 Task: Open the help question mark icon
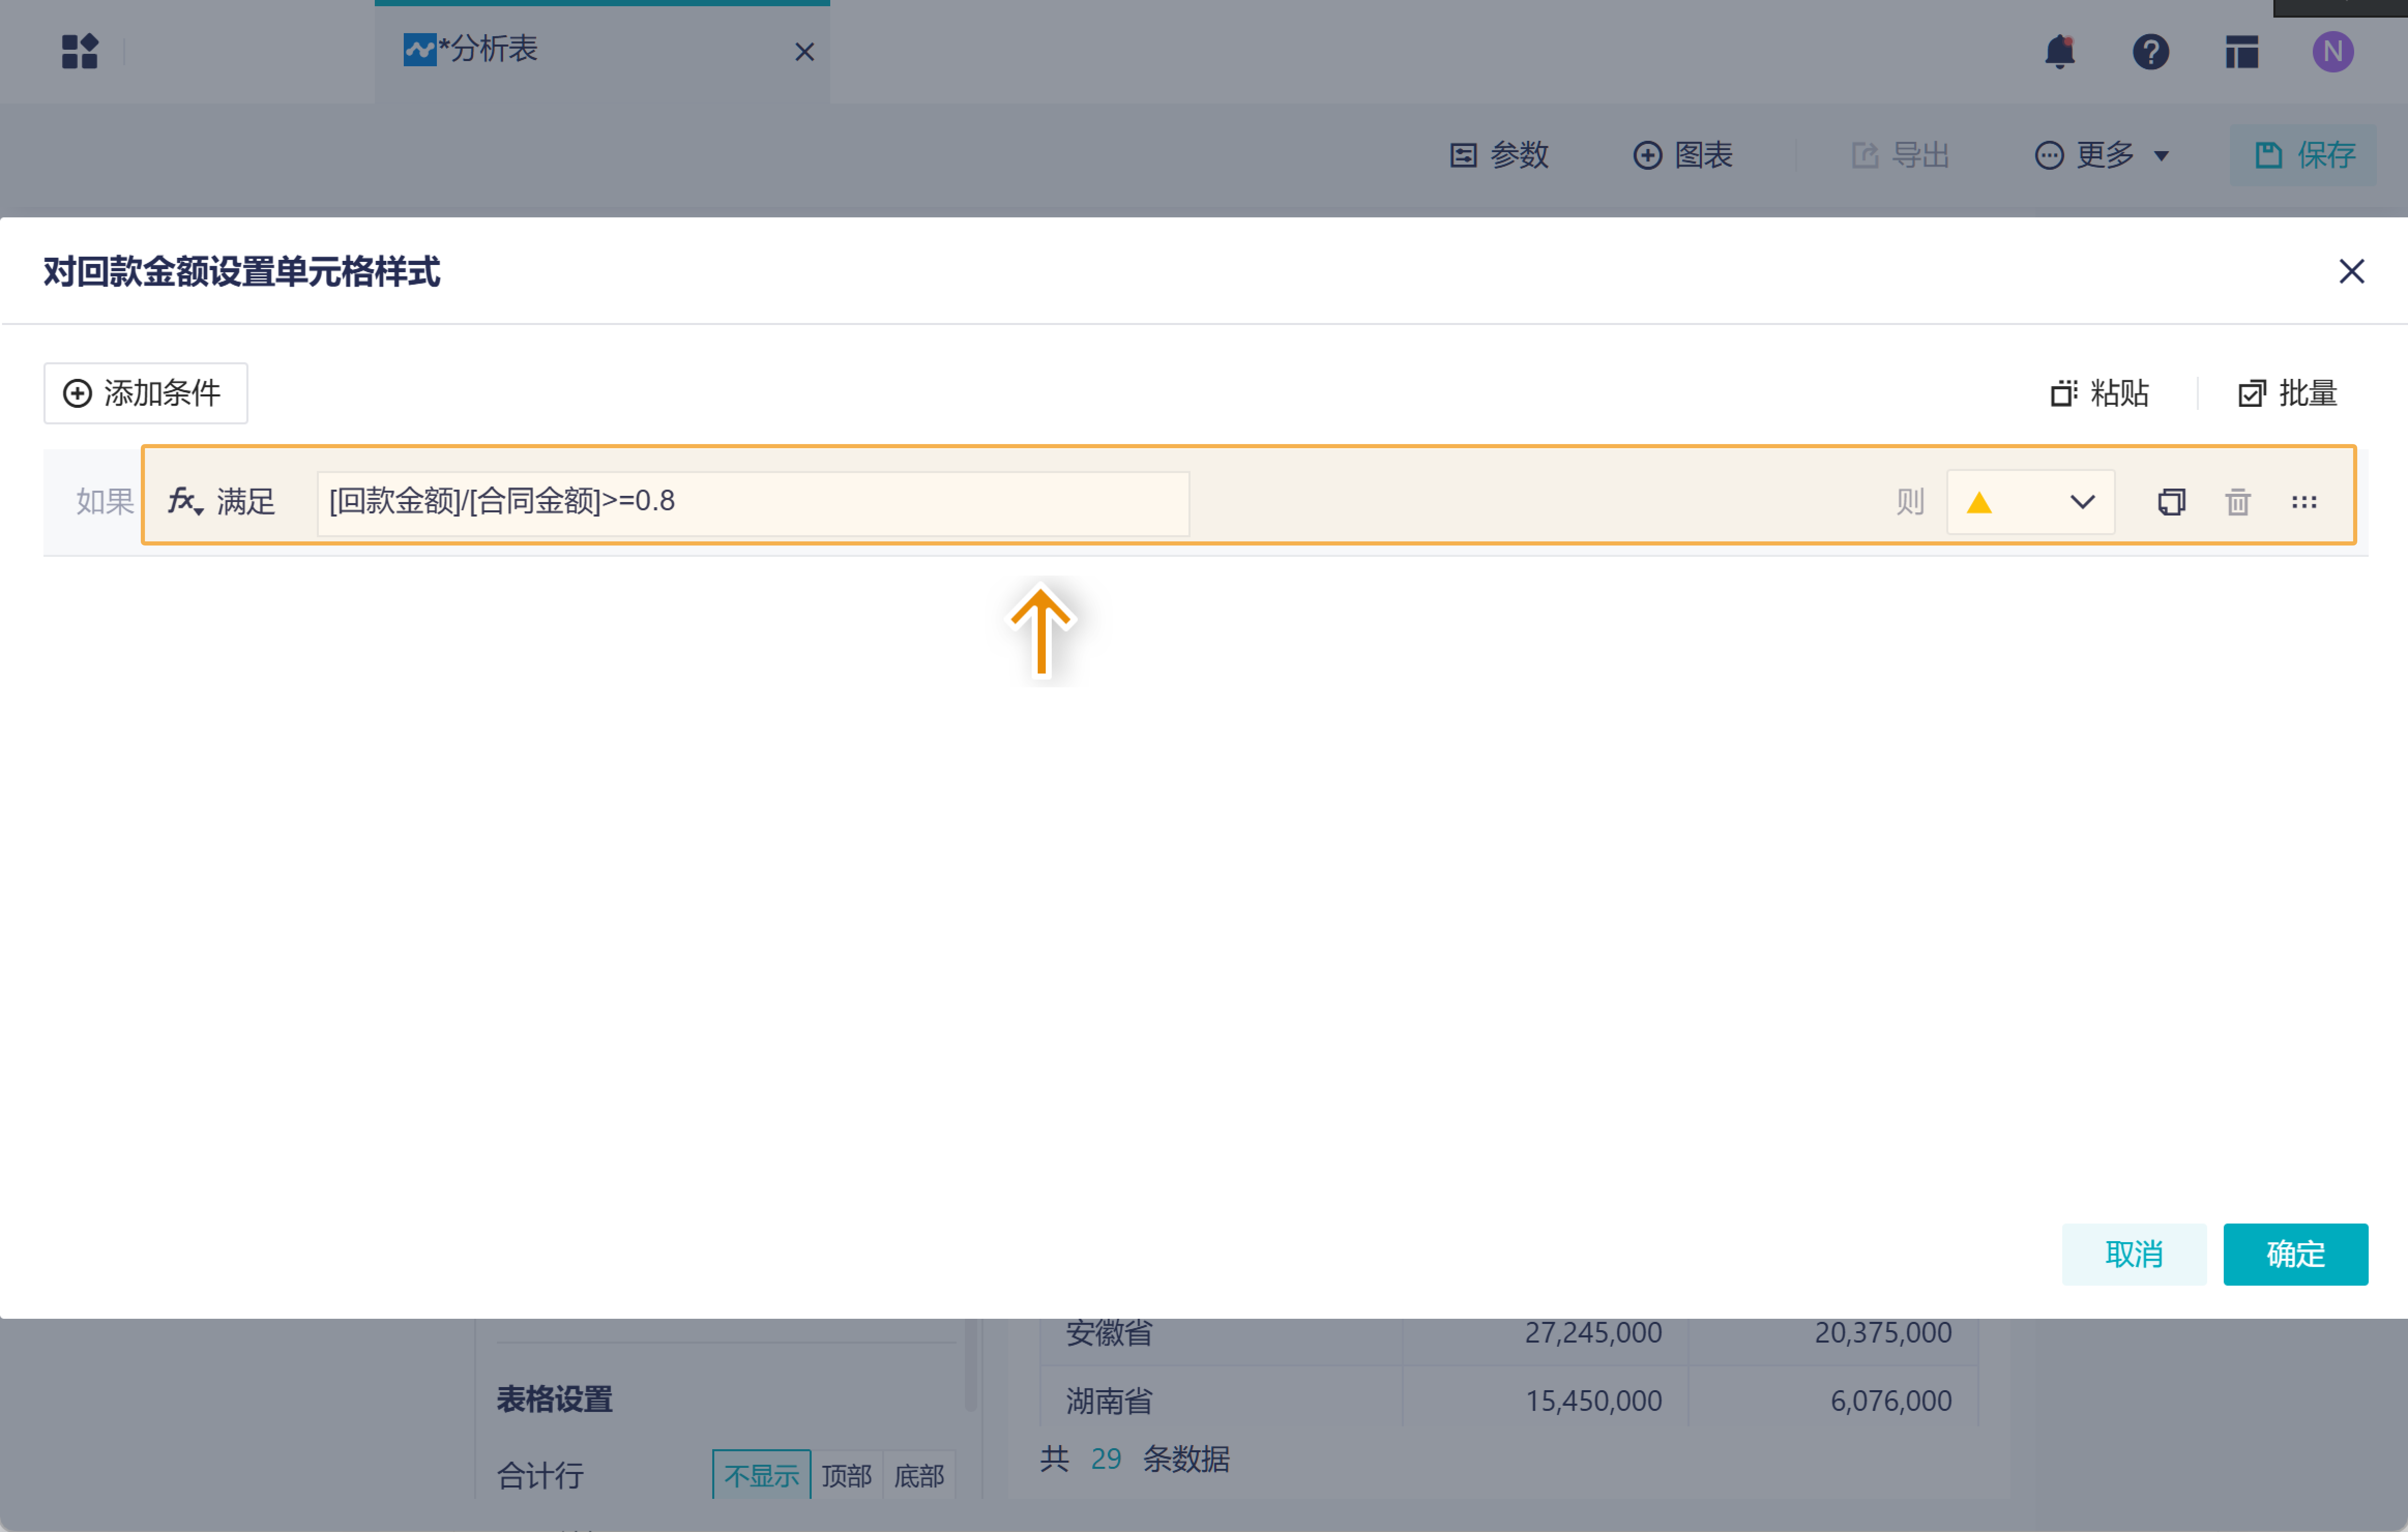(x=2150, y=51)
